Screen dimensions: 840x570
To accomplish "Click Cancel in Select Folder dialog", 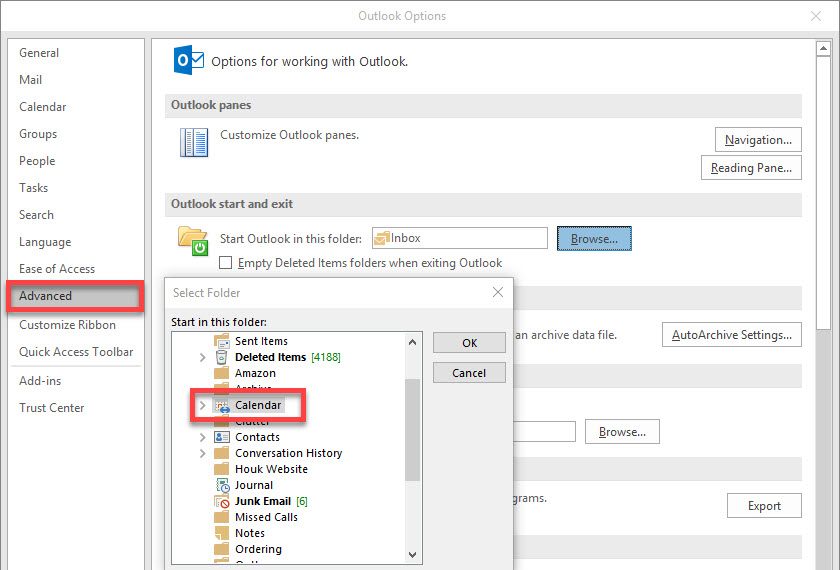I will pyautogui.click(x=469, y=373).
